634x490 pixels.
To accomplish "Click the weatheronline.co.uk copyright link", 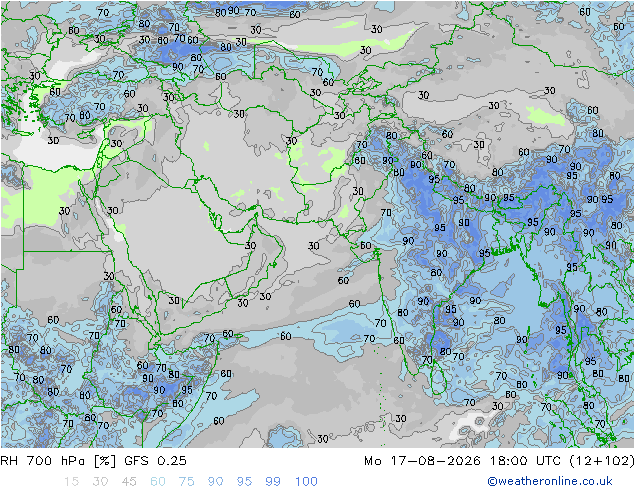I will [549, 481].
